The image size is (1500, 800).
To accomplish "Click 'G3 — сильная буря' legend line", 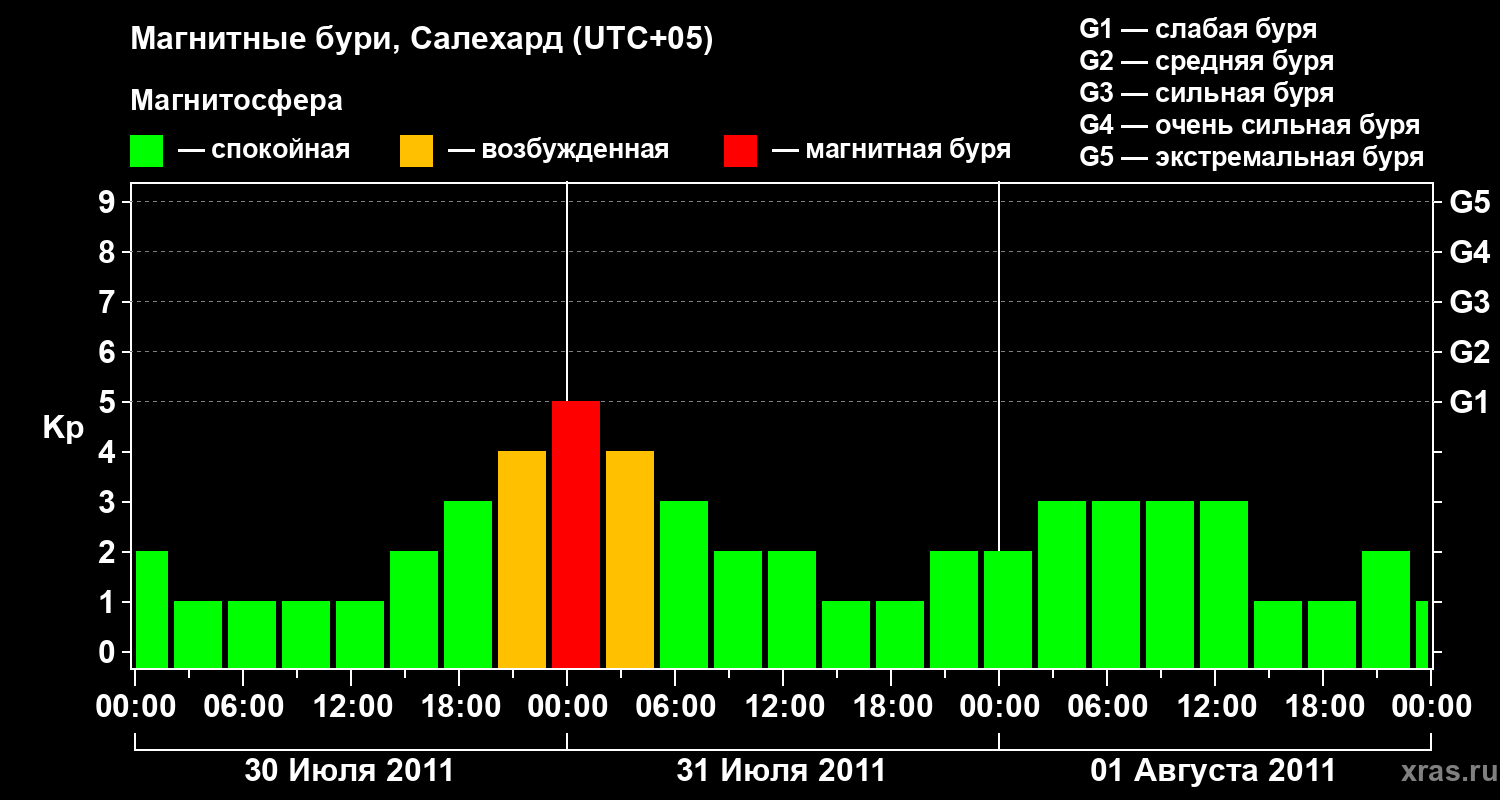I will pos(1207,93).
